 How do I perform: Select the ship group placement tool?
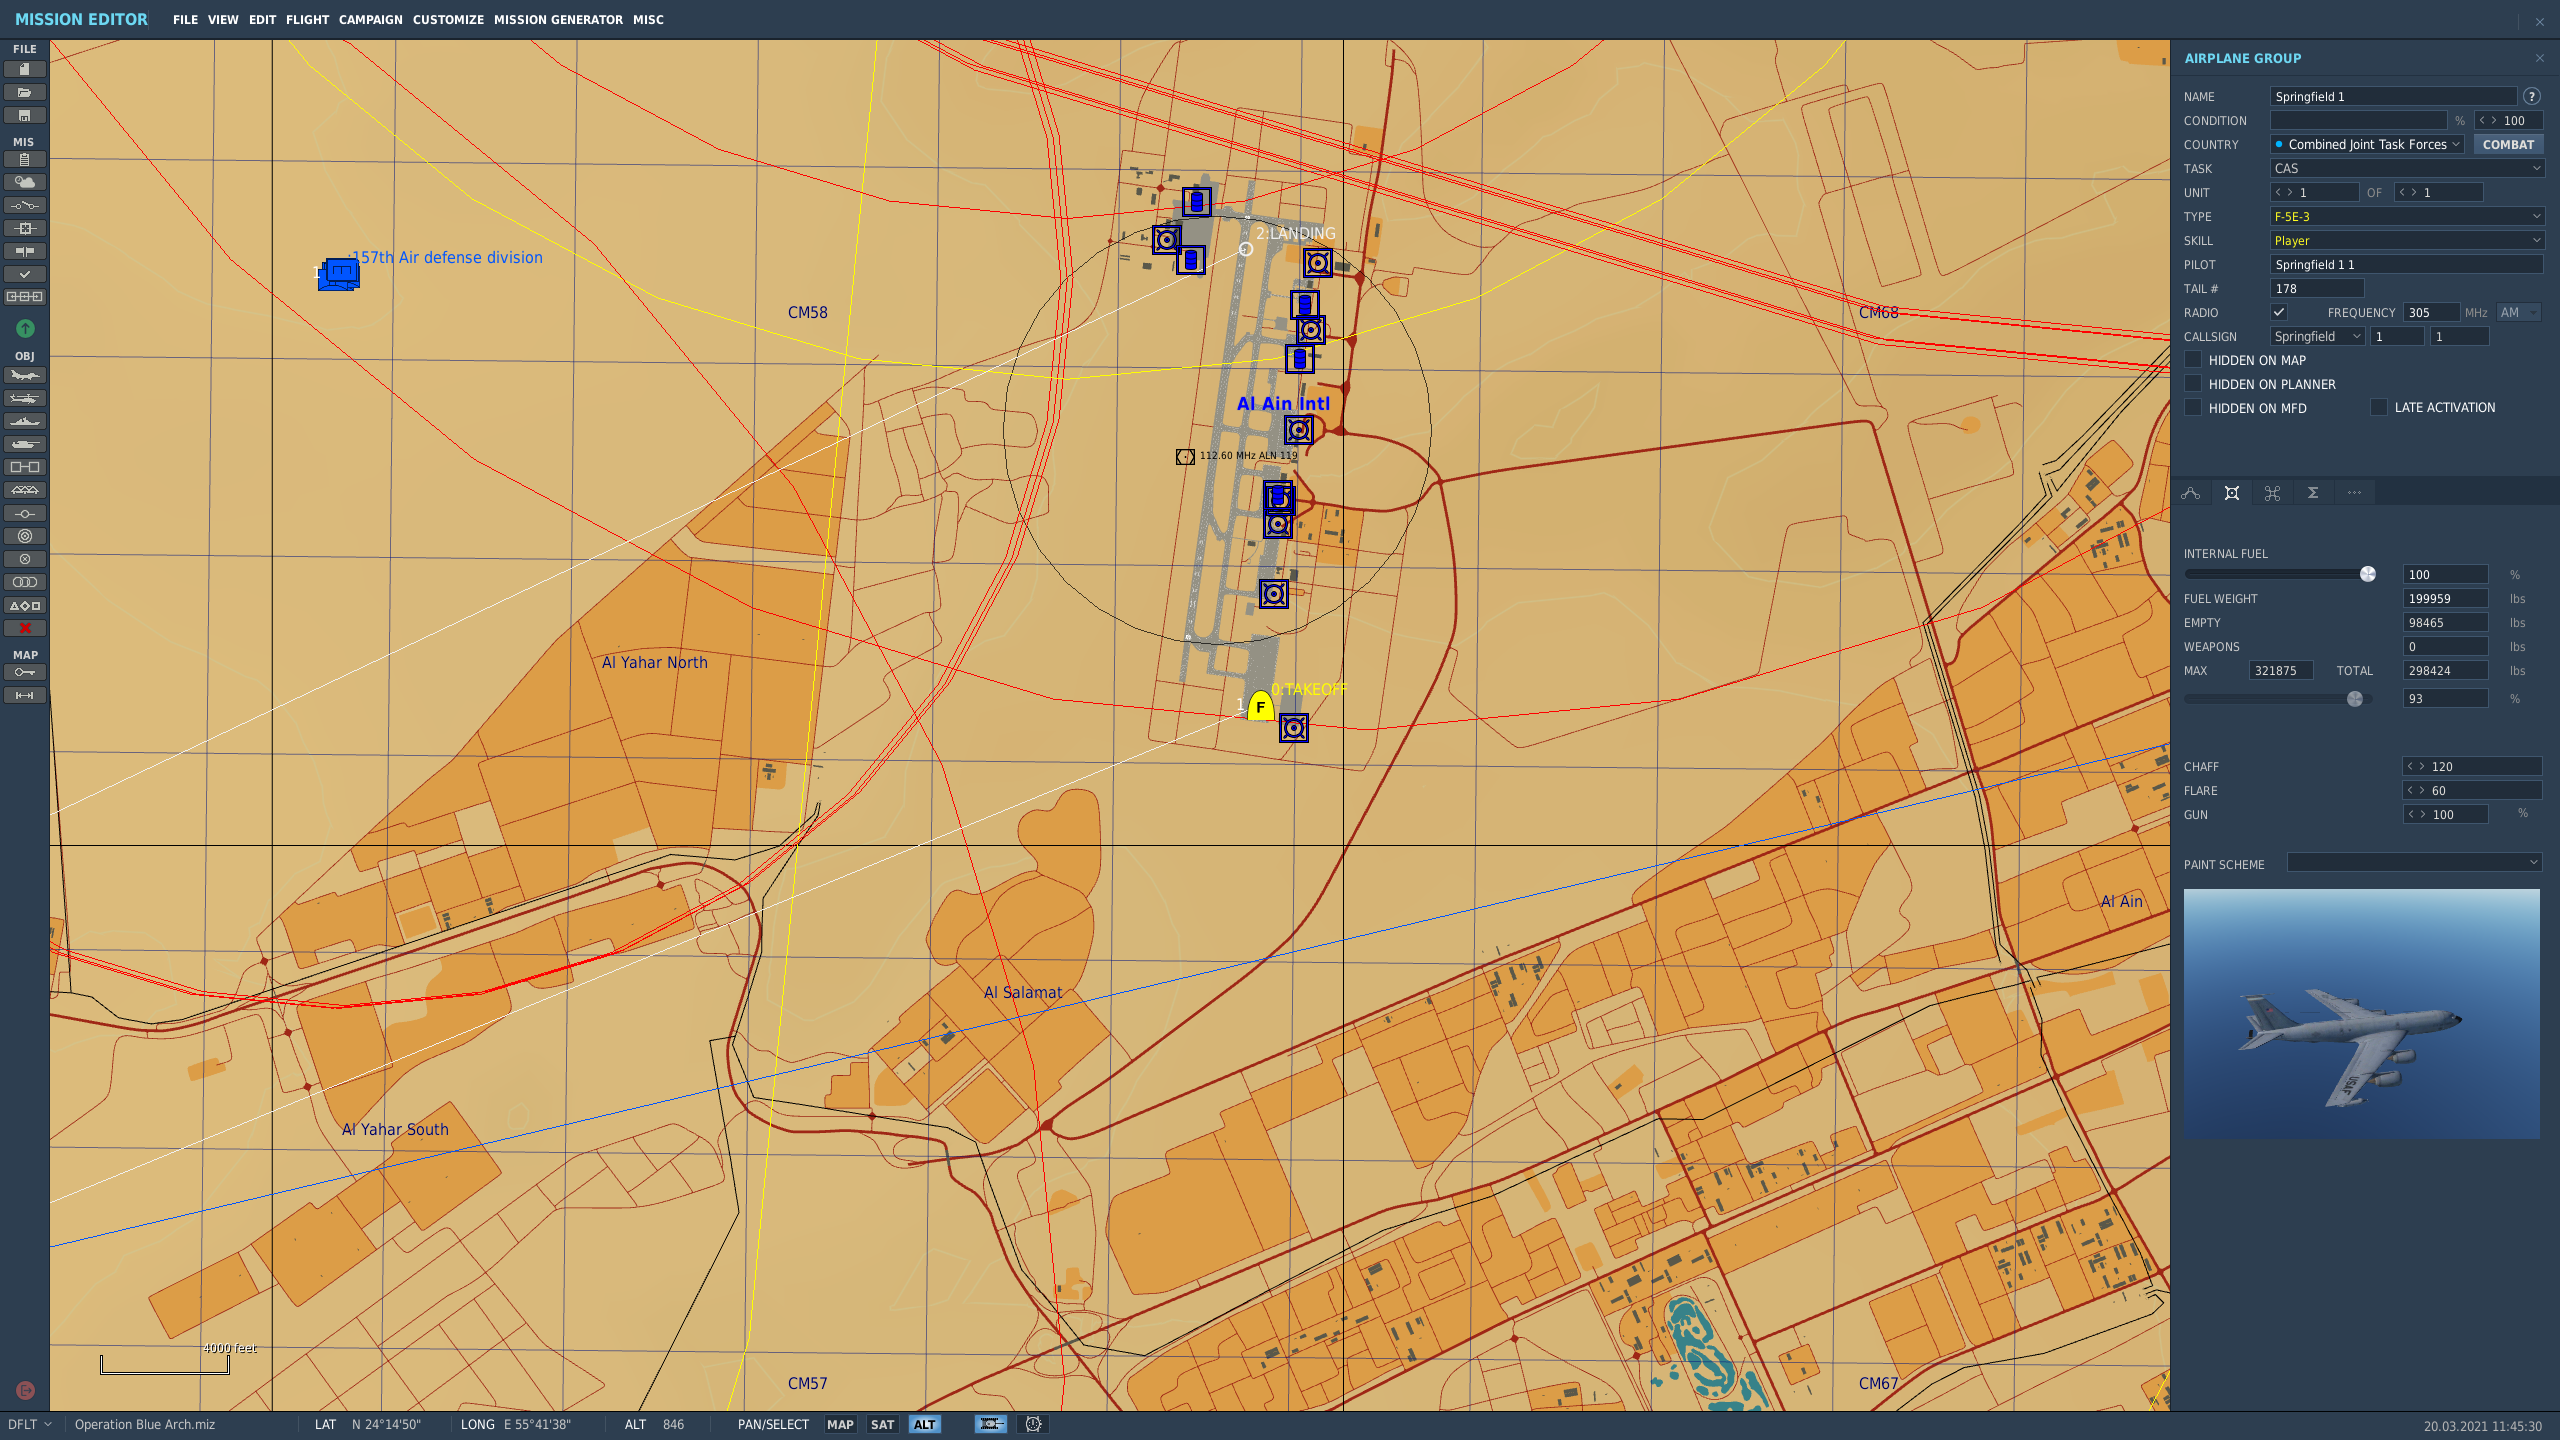[x=25, y=421]
